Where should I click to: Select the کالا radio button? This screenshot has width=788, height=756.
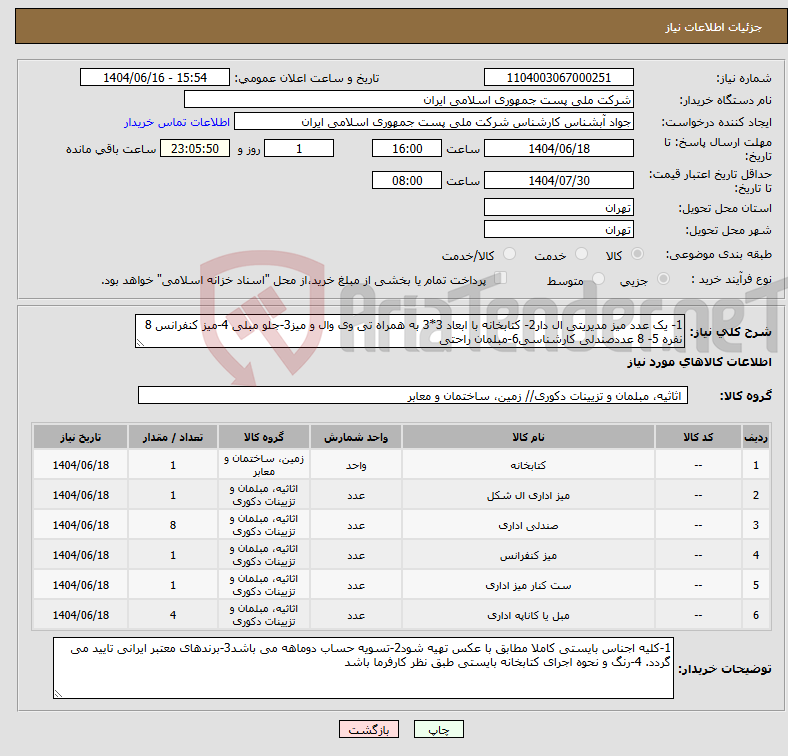[x=637, y=254]
